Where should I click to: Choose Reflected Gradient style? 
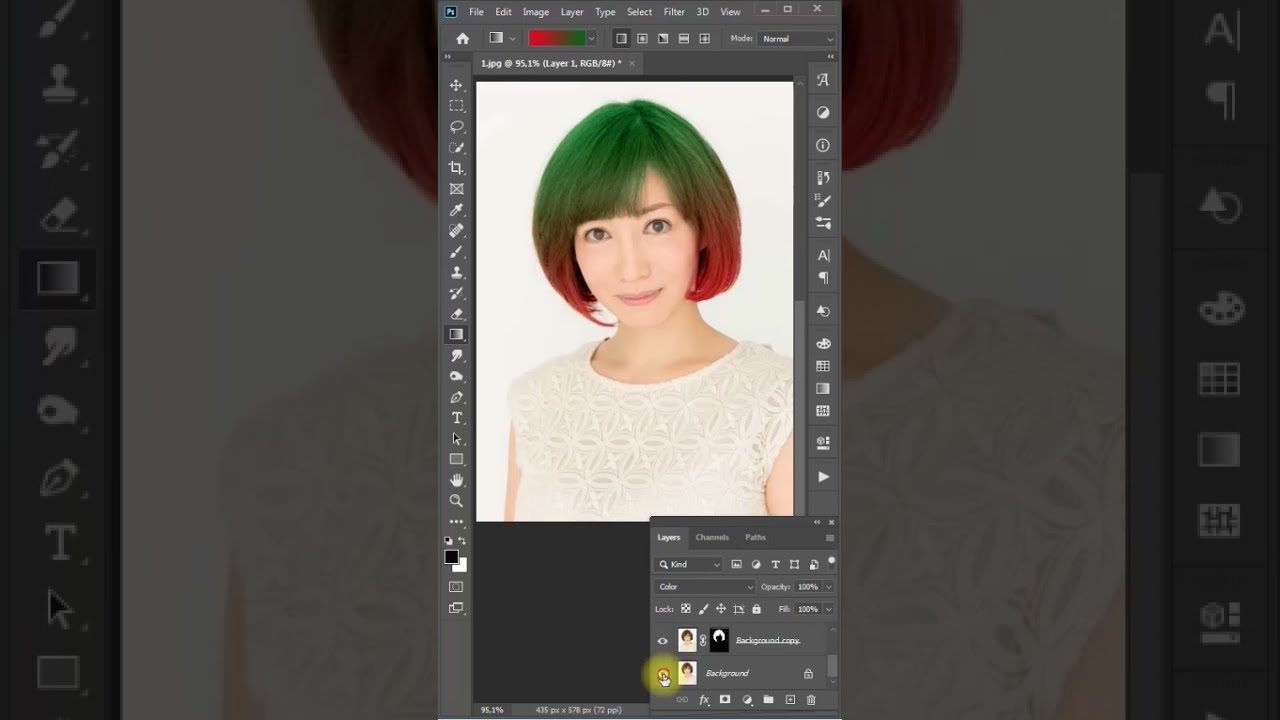click(x=684, y=39)
